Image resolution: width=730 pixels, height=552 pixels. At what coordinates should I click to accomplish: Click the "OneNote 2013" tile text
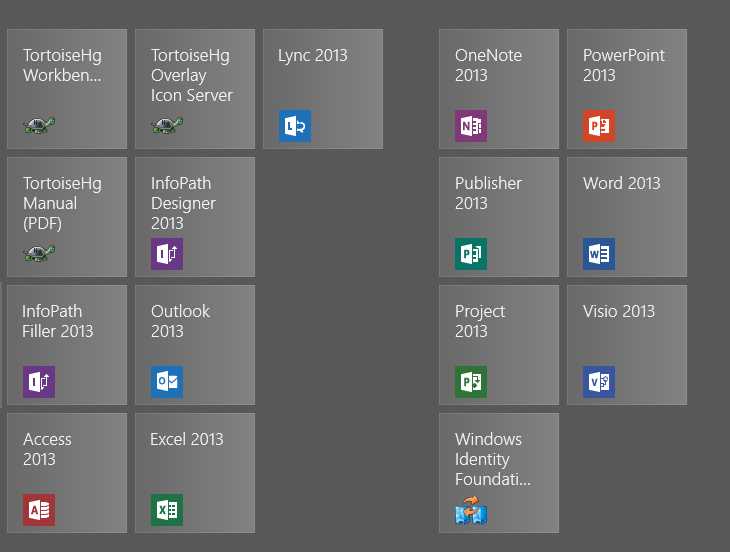click(488, 65)
